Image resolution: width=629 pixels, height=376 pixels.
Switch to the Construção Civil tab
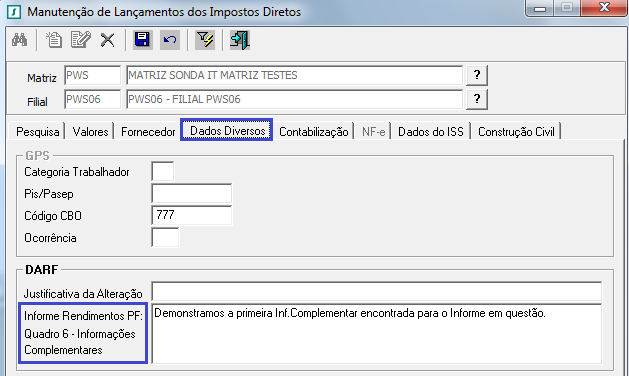(516, 132)
